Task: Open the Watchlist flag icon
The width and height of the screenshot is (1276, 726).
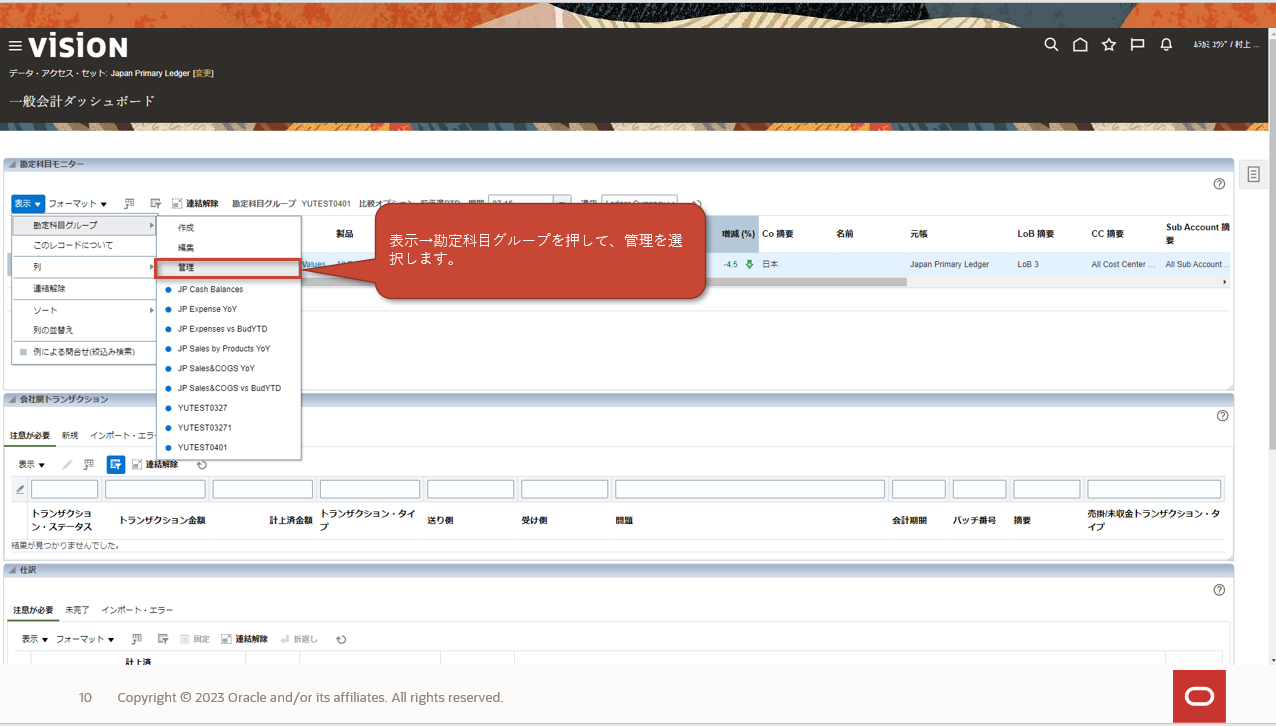Action: point(1137,45)
